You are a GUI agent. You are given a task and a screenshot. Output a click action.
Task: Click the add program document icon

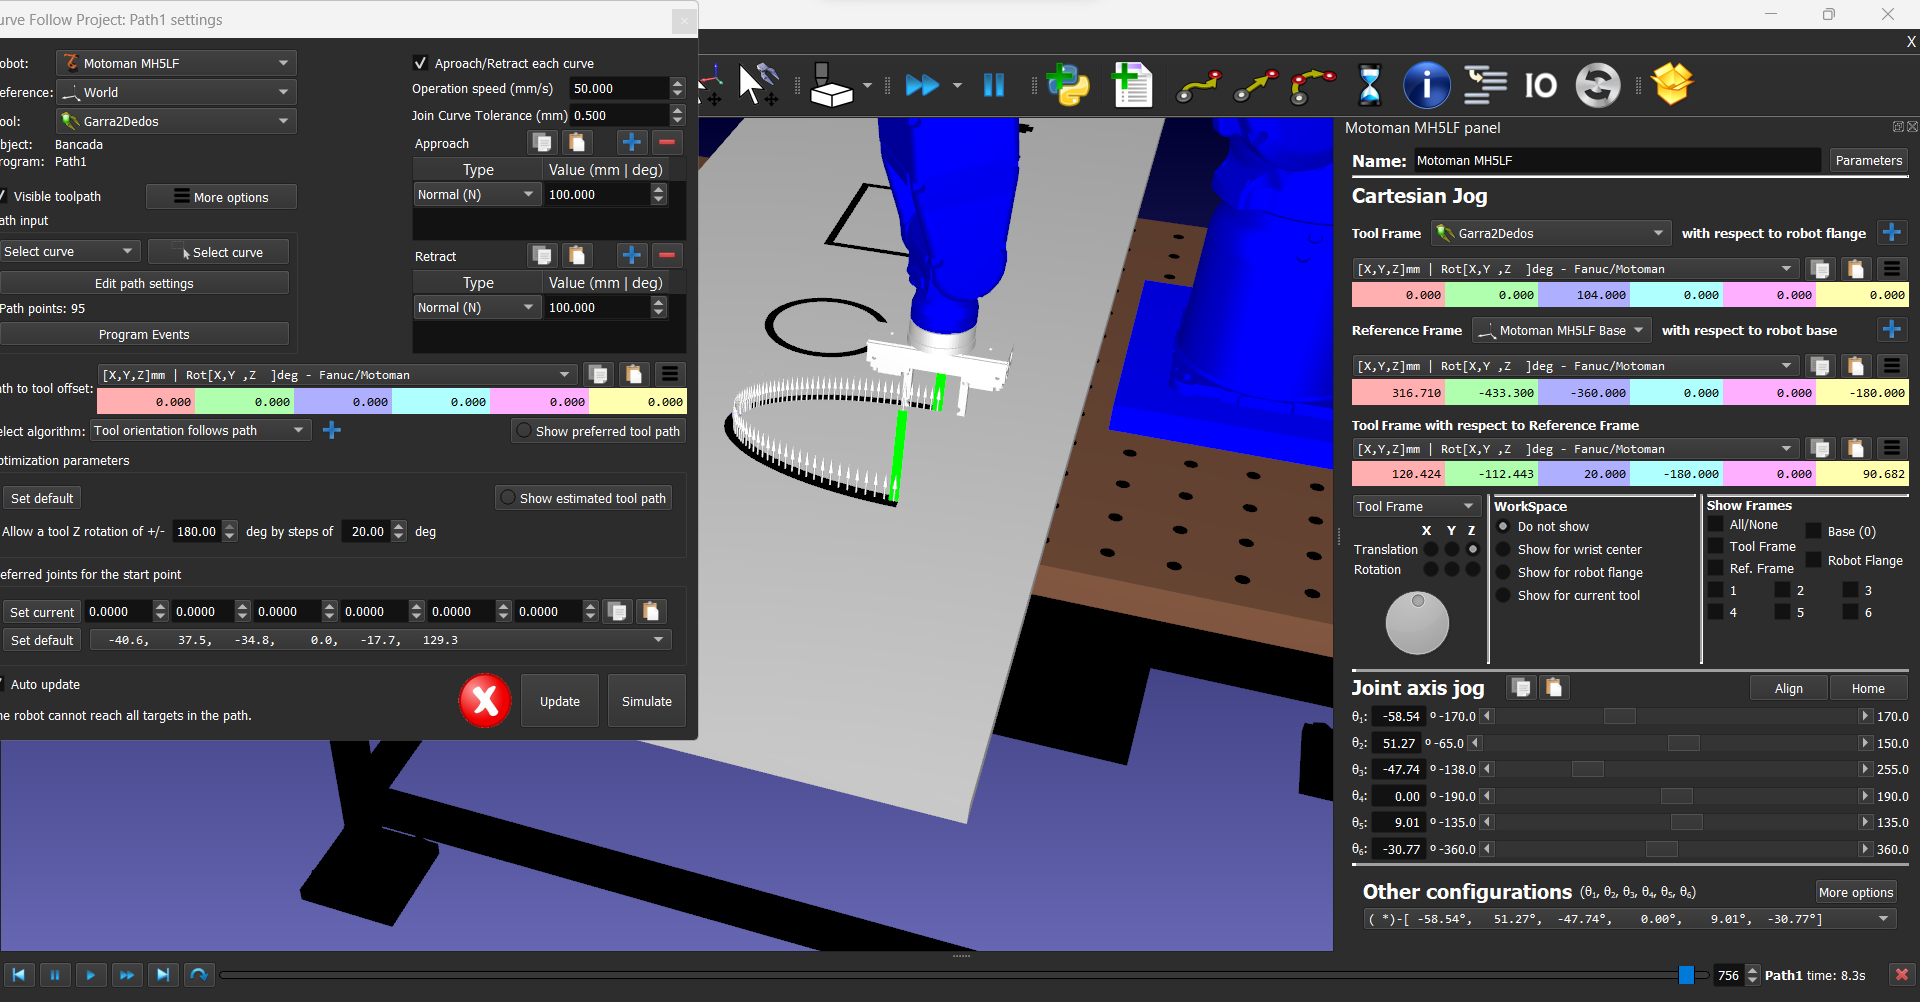(1132, 85)
